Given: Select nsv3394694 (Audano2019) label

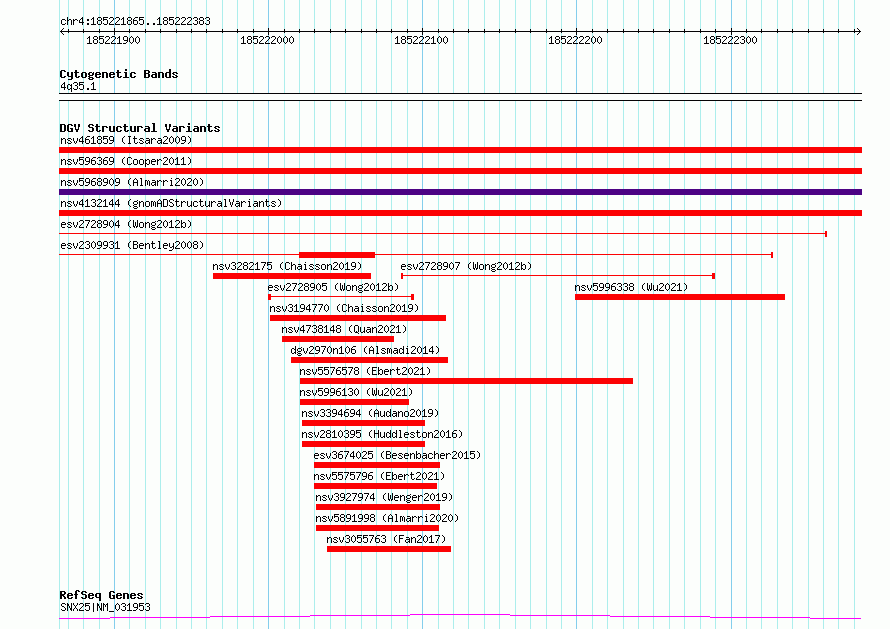Looking at the screenshot, I should (370, 413).
